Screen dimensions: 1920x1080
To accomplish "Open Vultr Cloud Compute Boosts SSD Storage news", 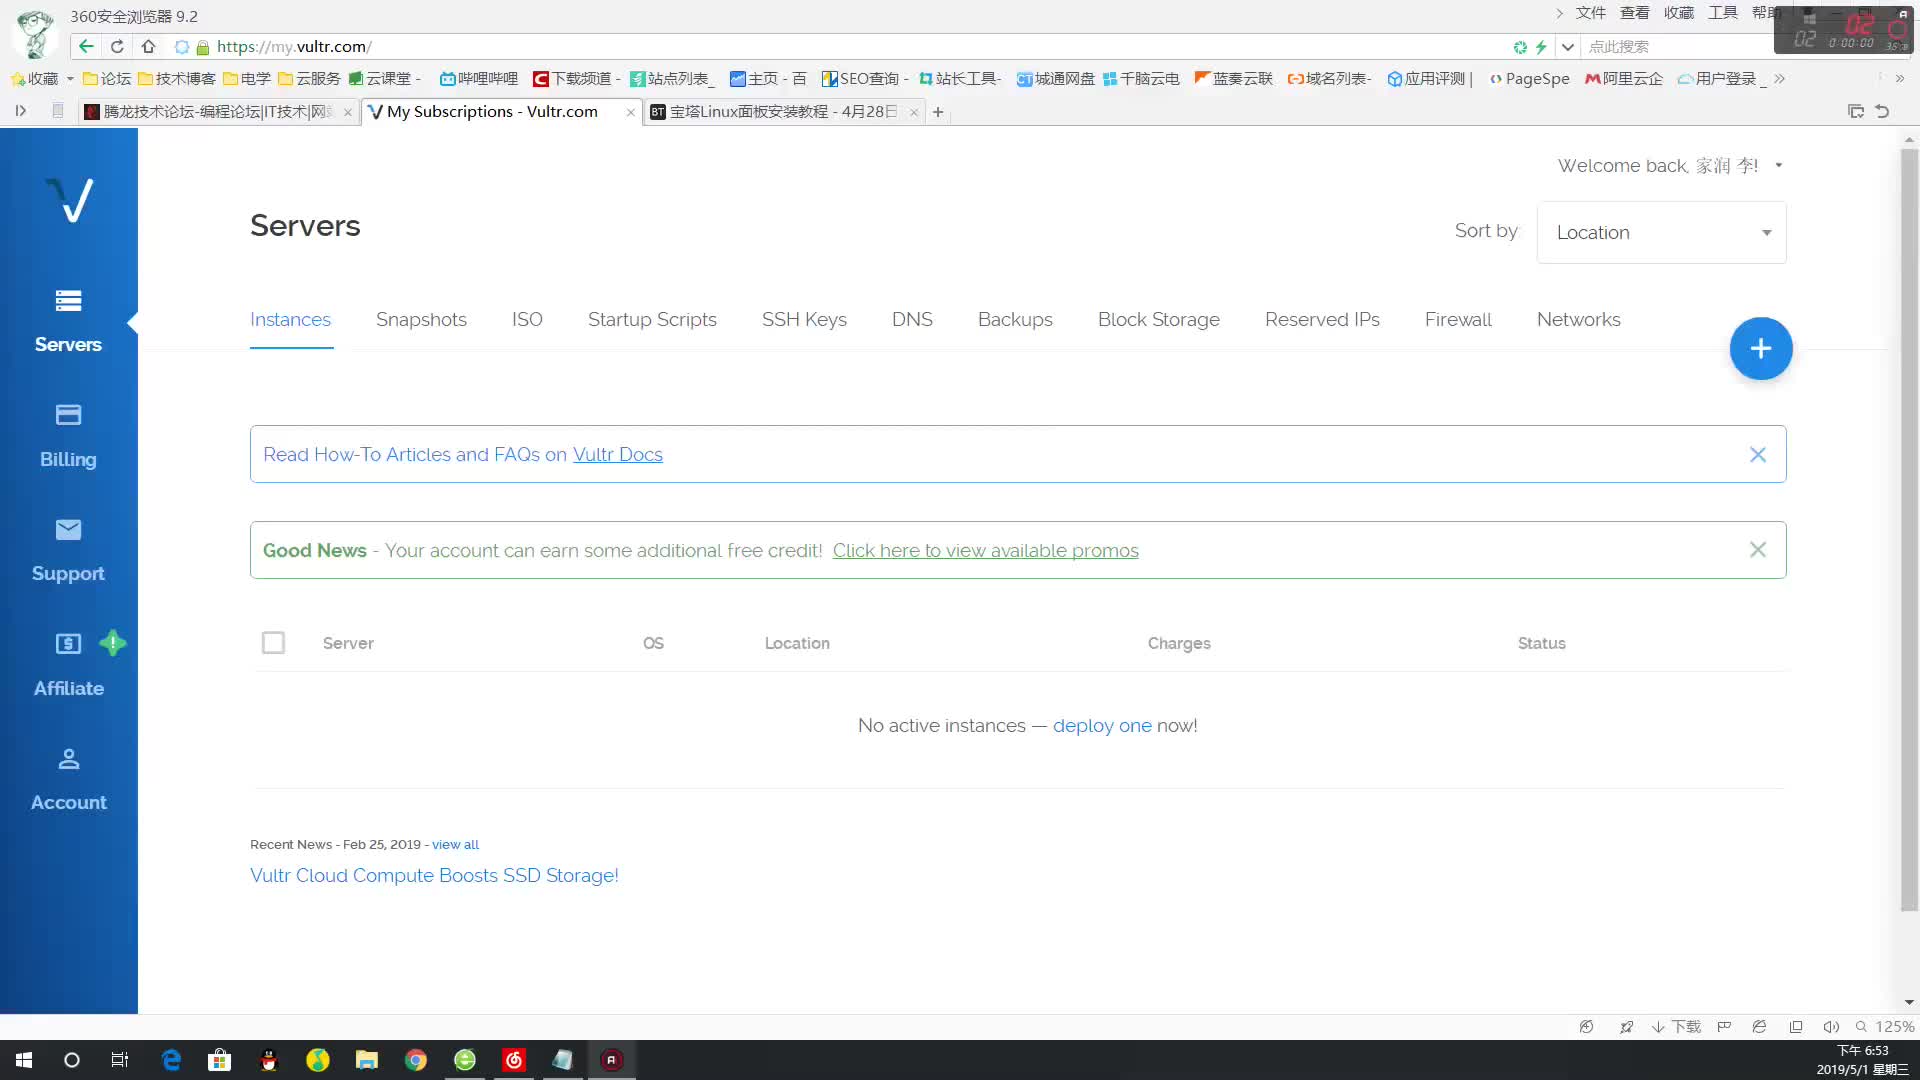I will [x=434, y=876].
